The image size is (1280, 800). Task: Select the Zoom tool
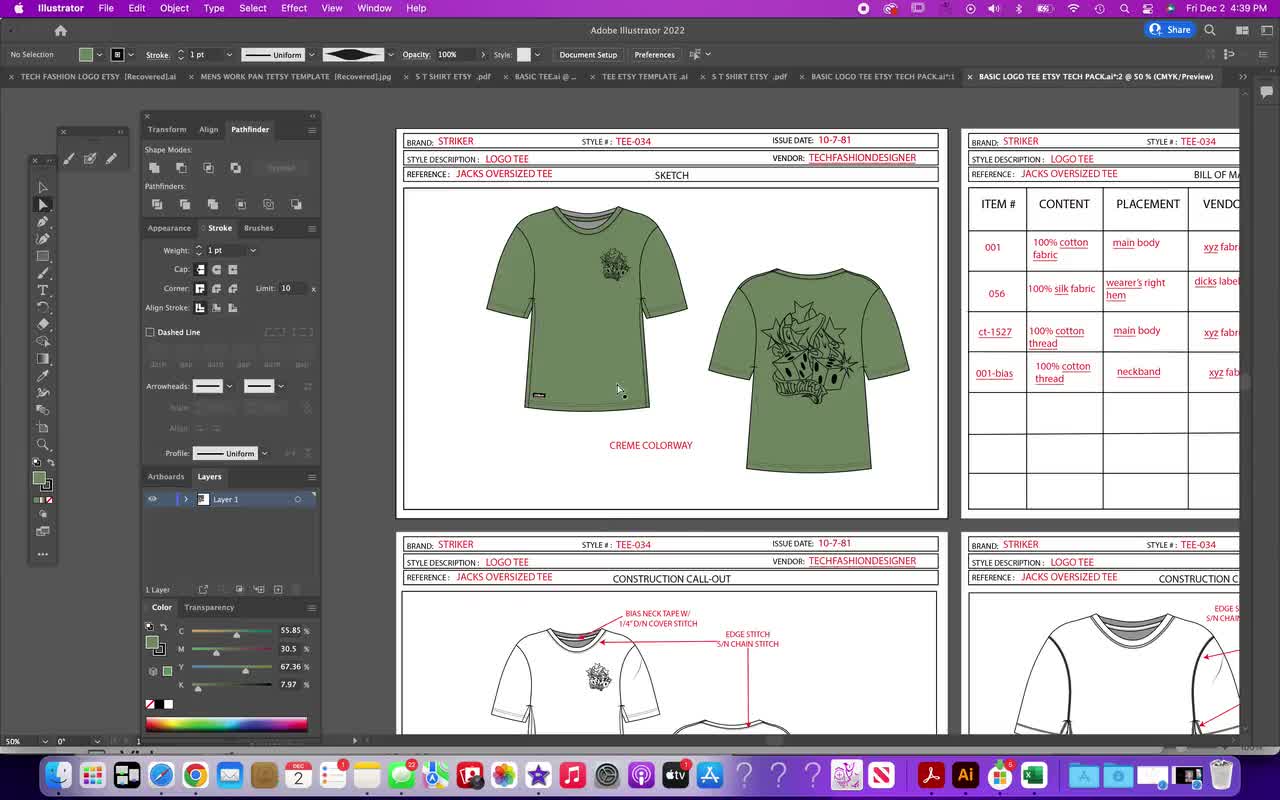[x=43, y=444]
